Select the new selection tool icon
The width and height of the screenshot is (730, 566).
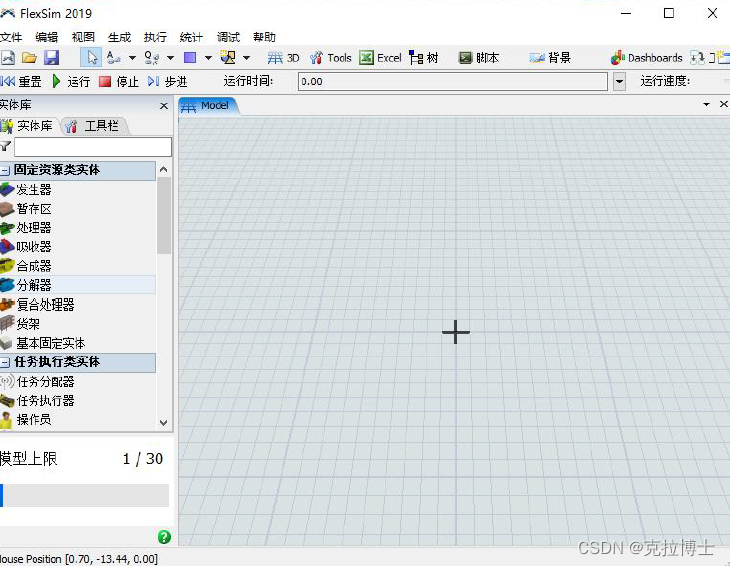[x=228, y=58]
